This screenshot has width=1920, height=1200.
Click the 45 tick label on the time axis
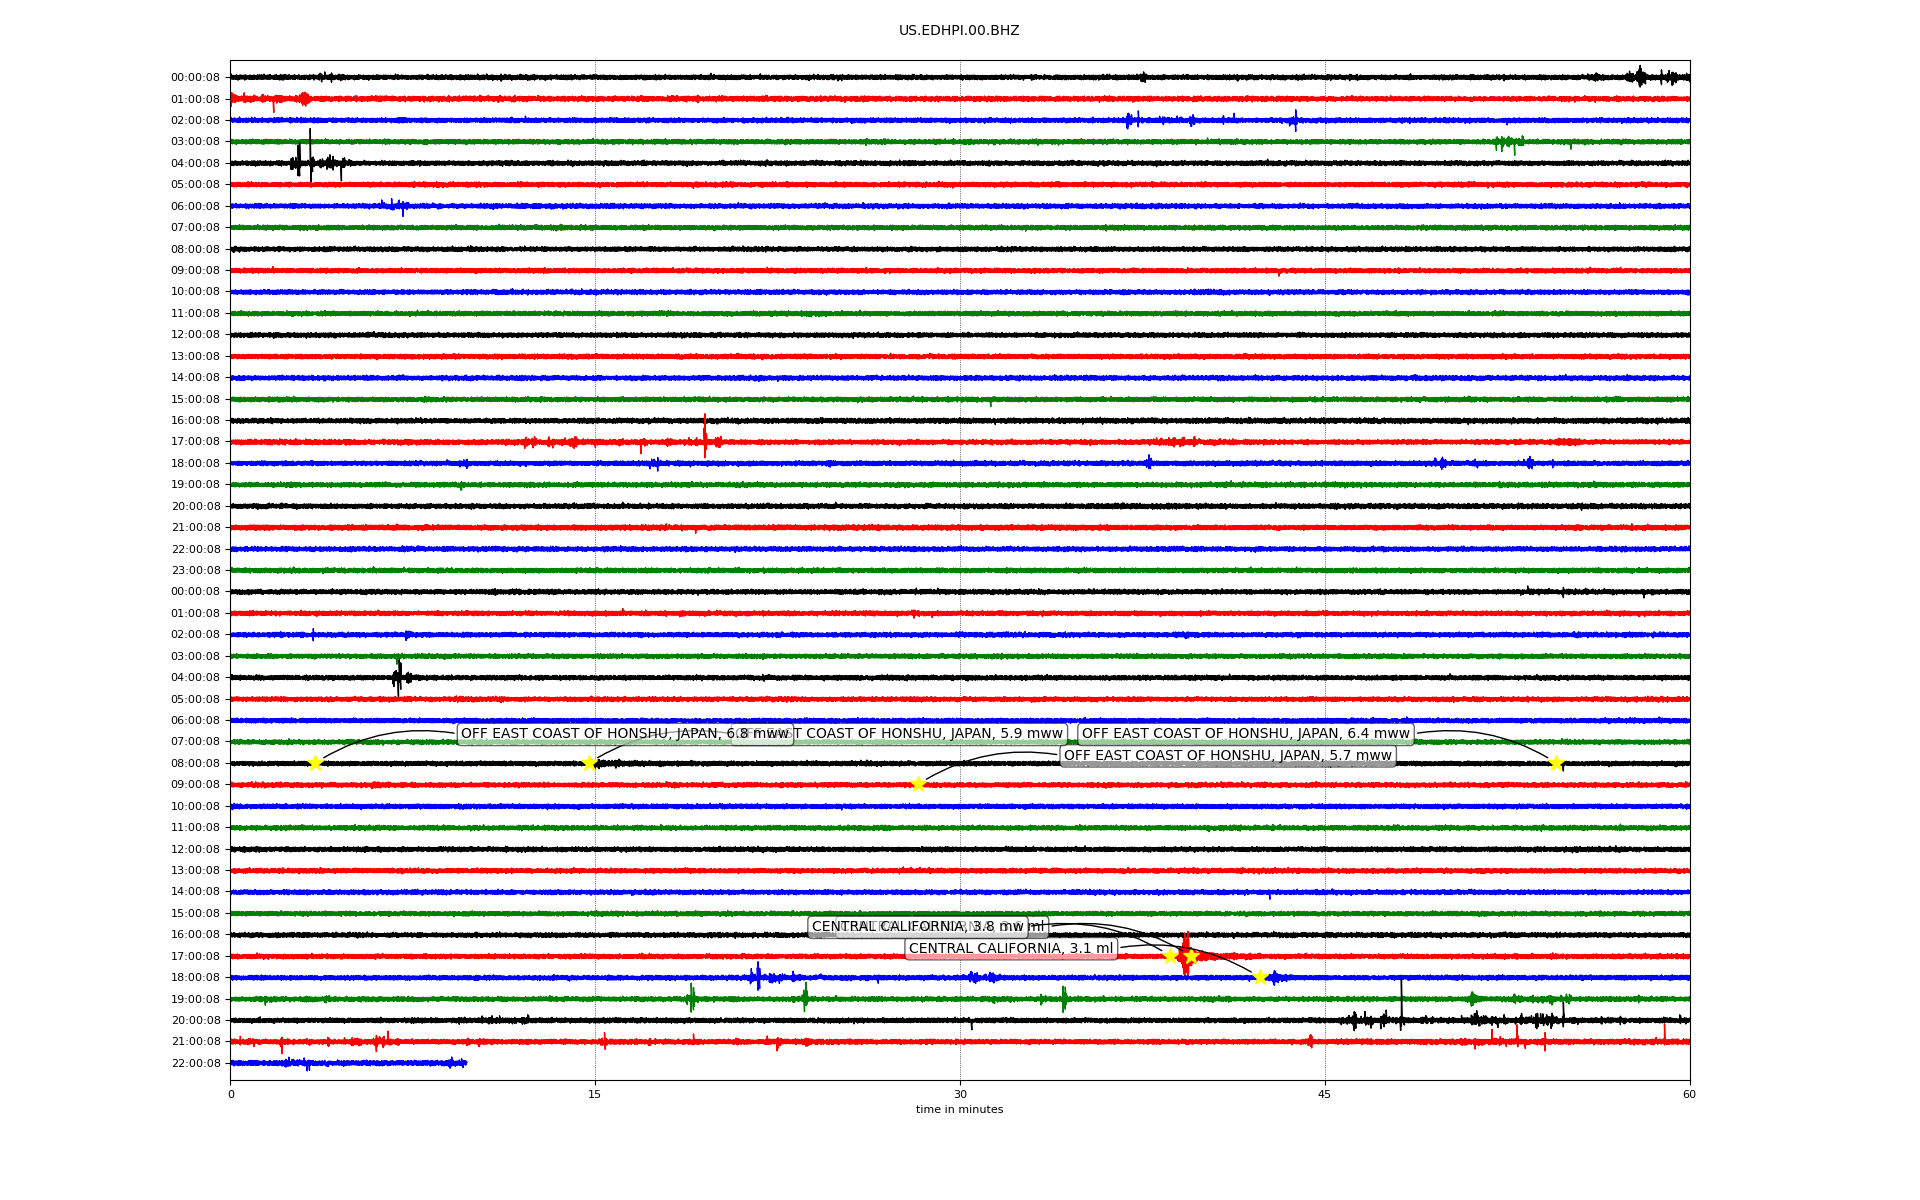[1325, 1094]
